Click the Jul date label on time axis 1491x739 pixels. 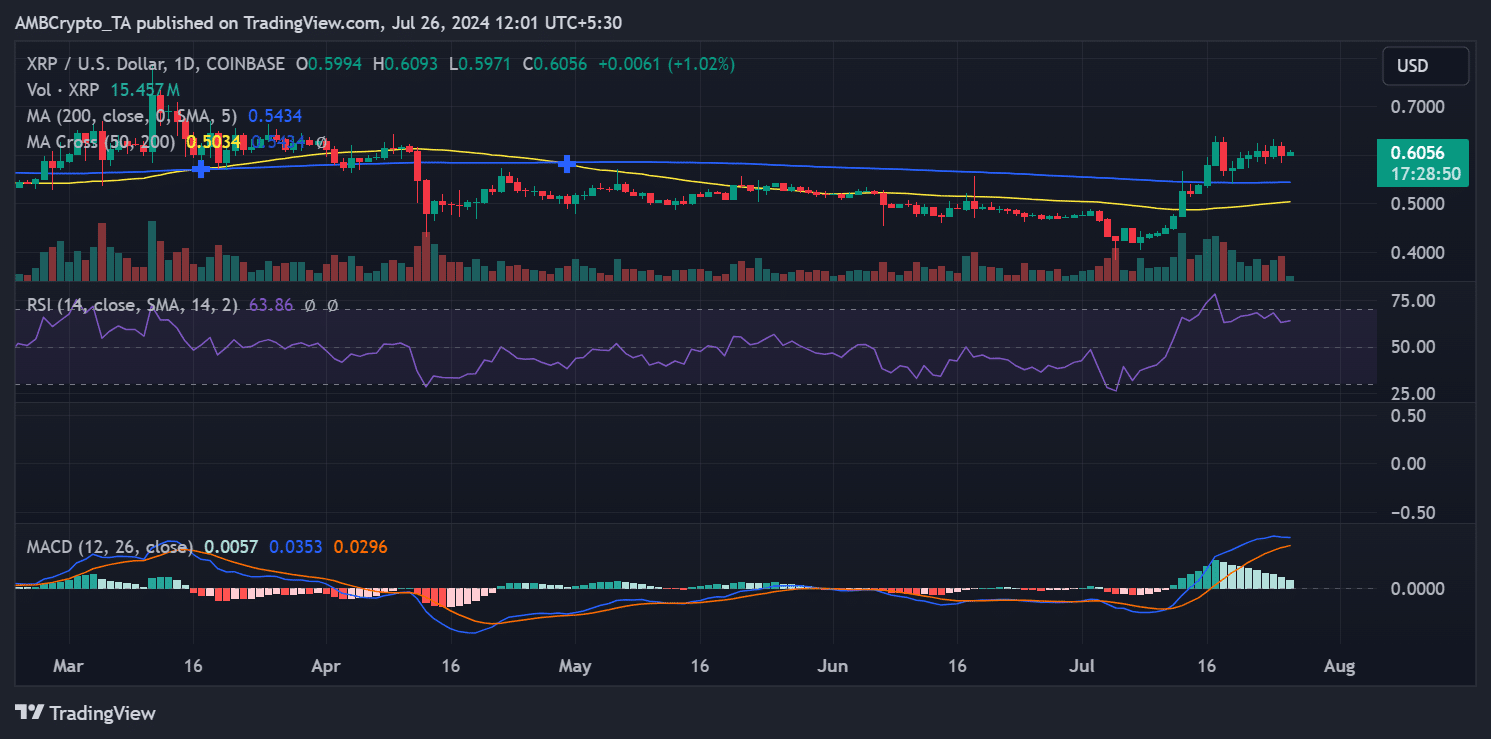1082,666
